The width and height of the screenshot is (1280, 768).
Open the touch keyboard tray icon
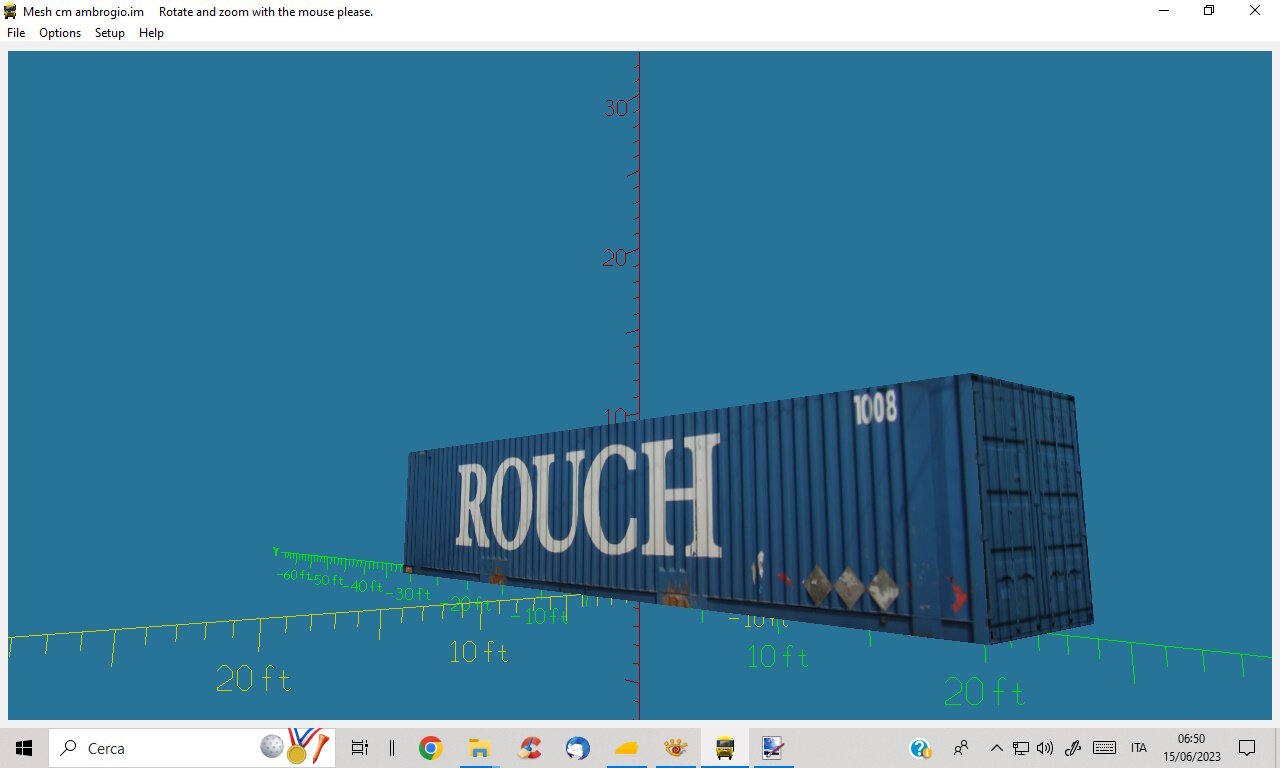(x=1104, y=748)
